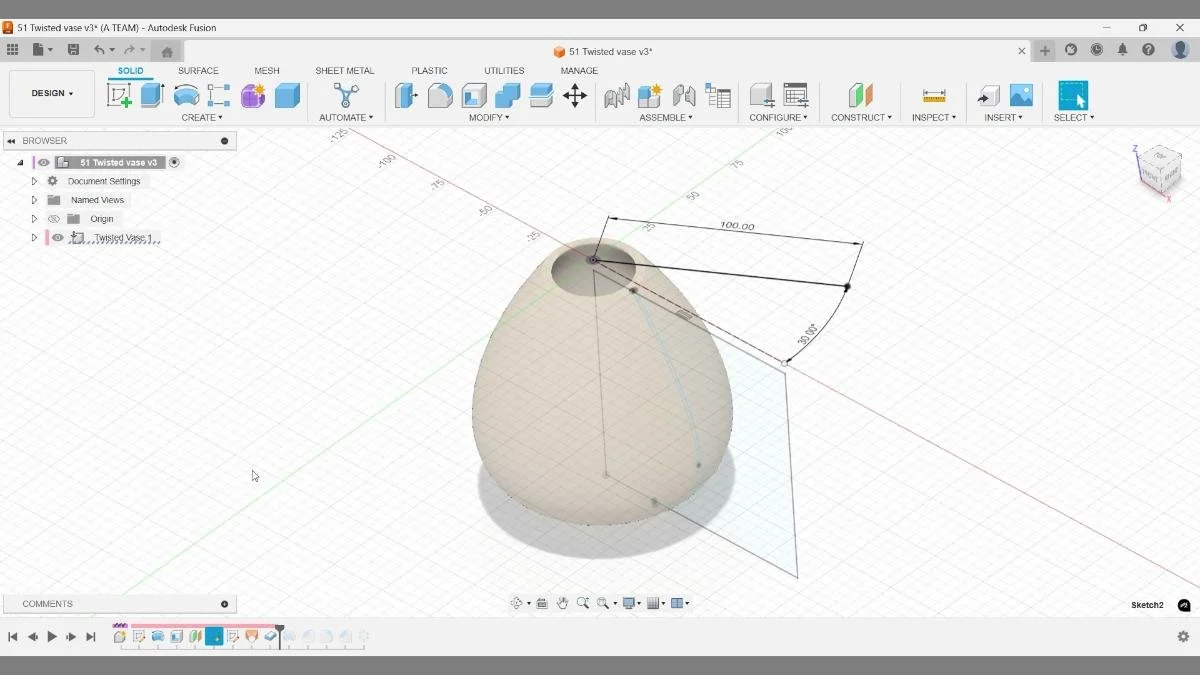Select the Create Sketch tool
Image resolution: width=1200 pixels, height=675 pixels.
(x=121, y=95)
